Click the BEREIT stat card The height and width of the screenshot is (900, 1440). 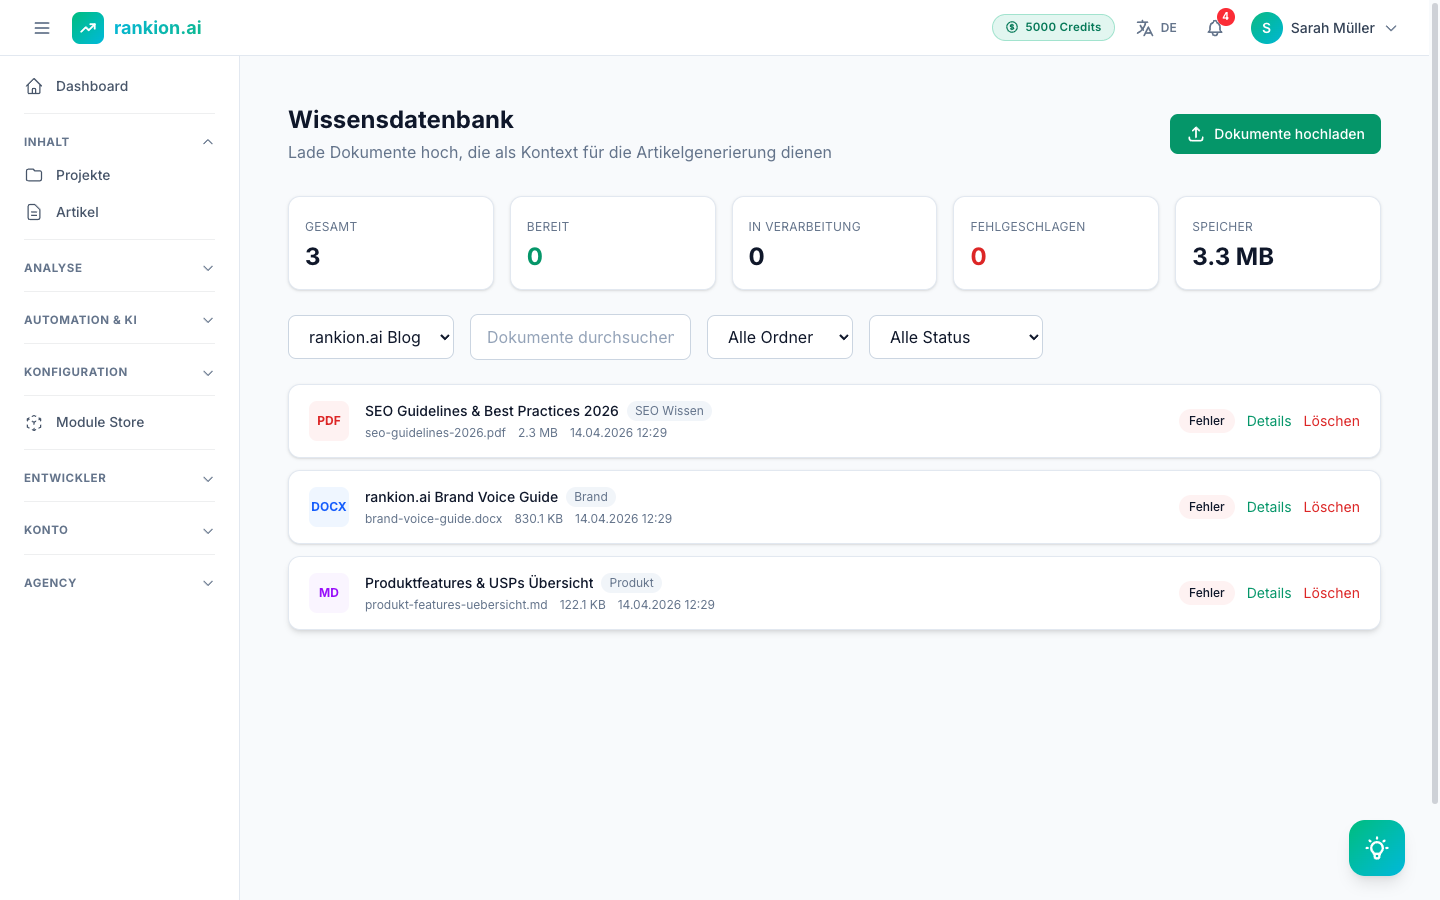tap(613, 243)
